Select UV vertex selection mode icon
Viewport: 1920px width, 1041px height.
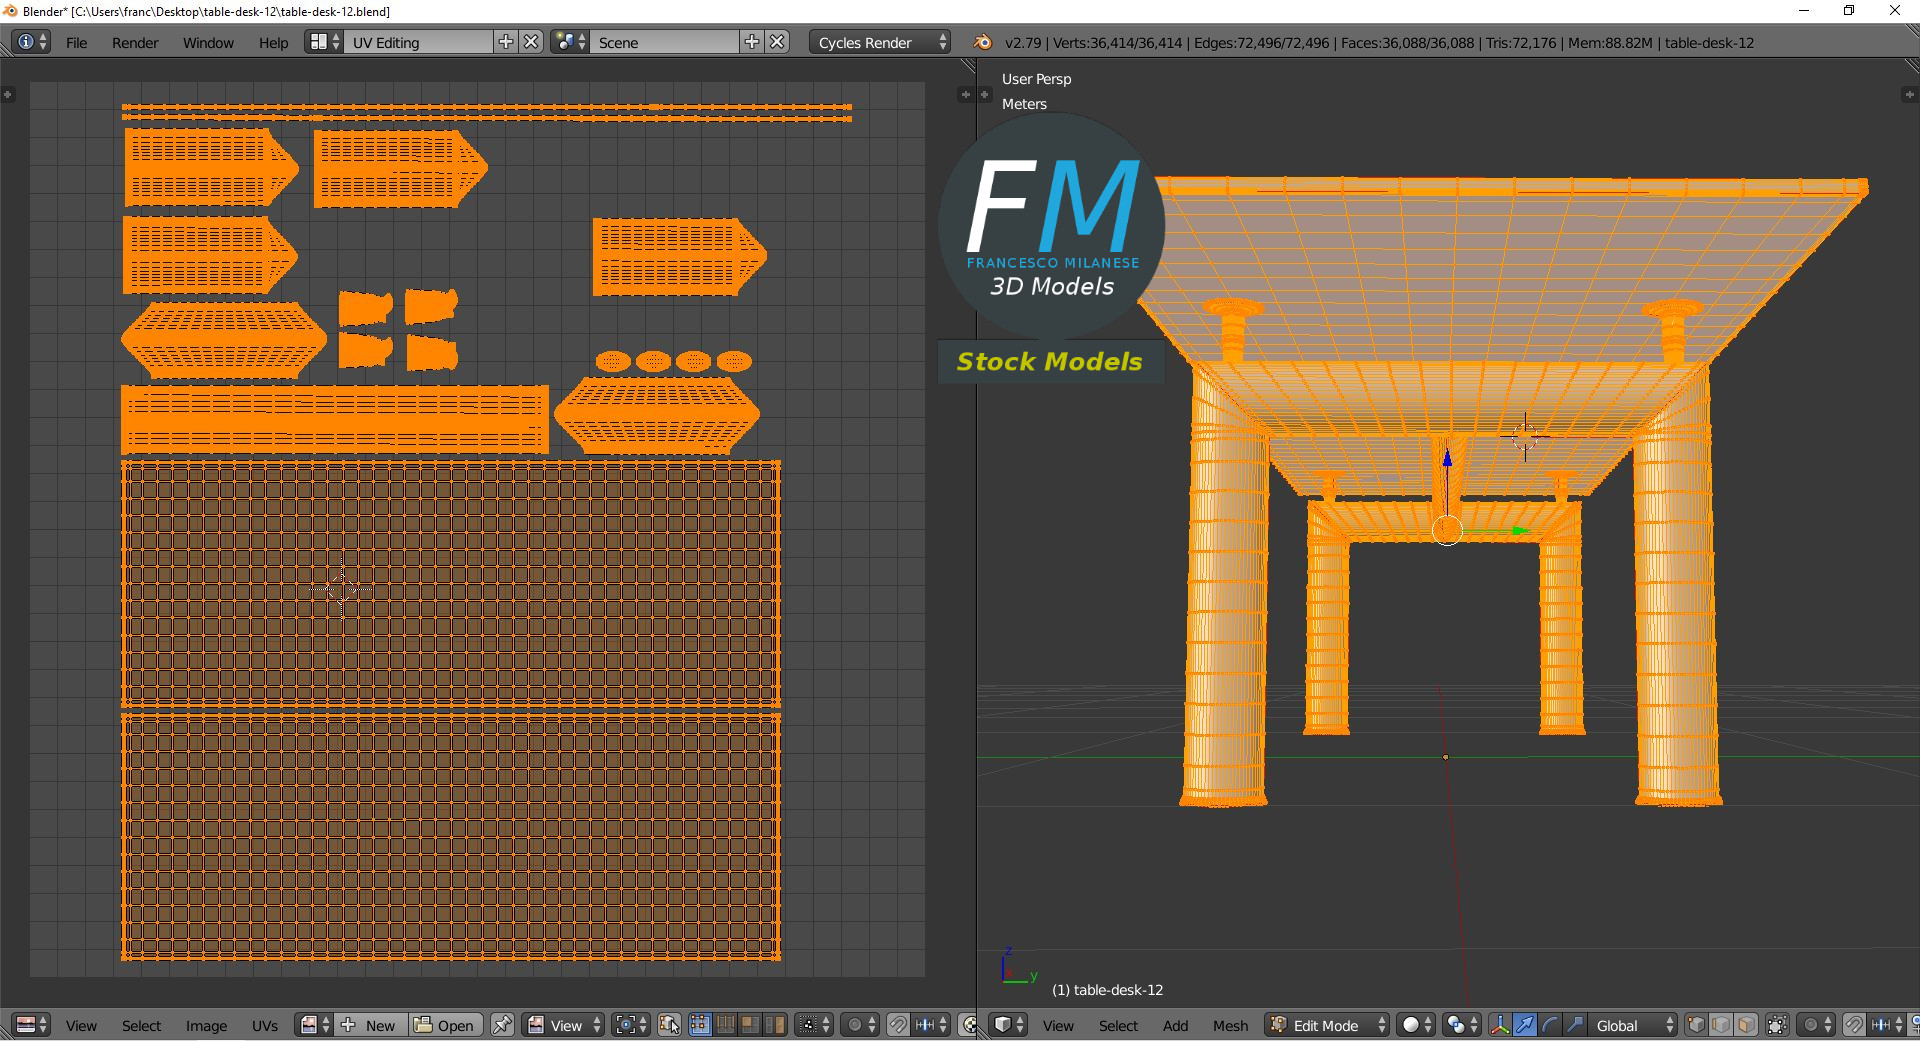point(700,1025)
